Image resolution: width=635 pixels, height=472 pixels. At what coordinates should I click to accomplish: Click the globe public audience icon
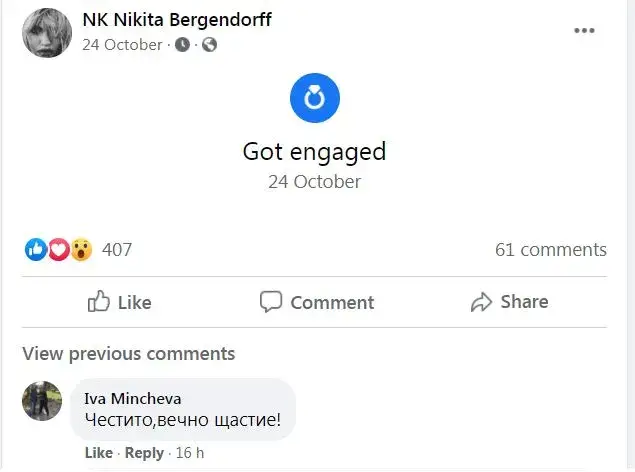(x=209, y=45)
